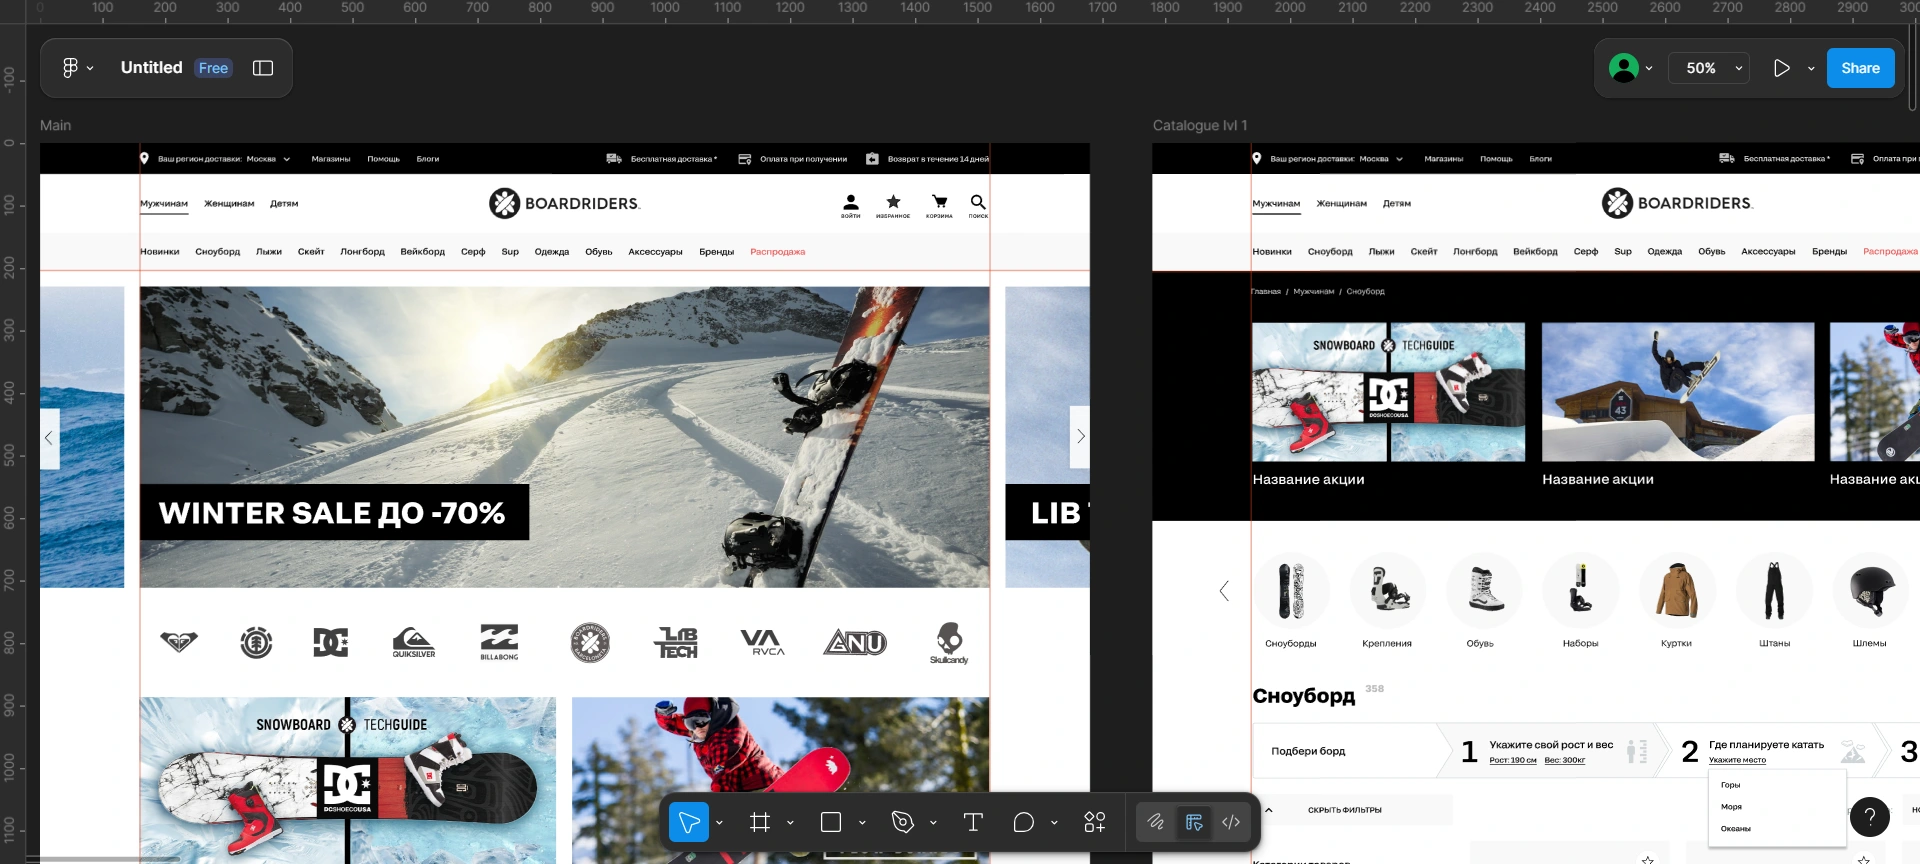Click the Skullcandy brand logo
The height and width of the screenshot is (864, 1920).
[949, 643]
